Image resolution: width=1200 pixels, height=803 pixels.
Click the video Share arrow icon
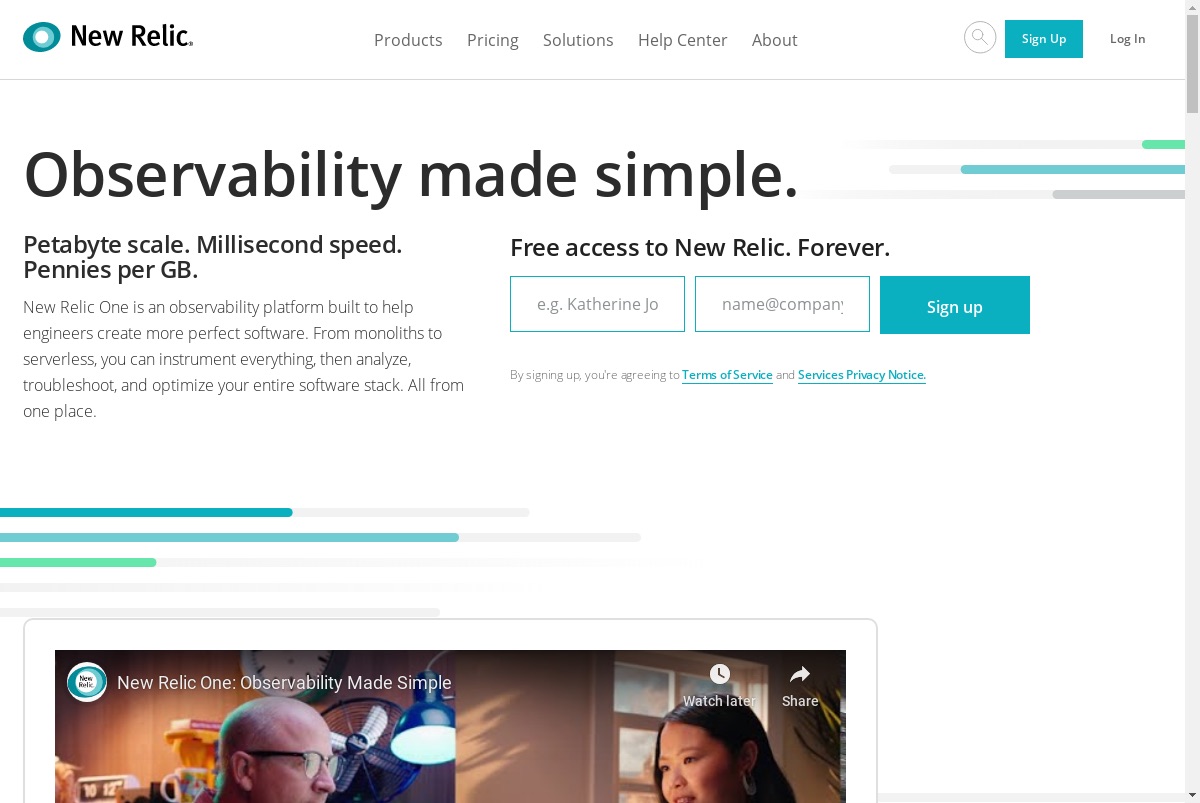[x=800, y=674]
